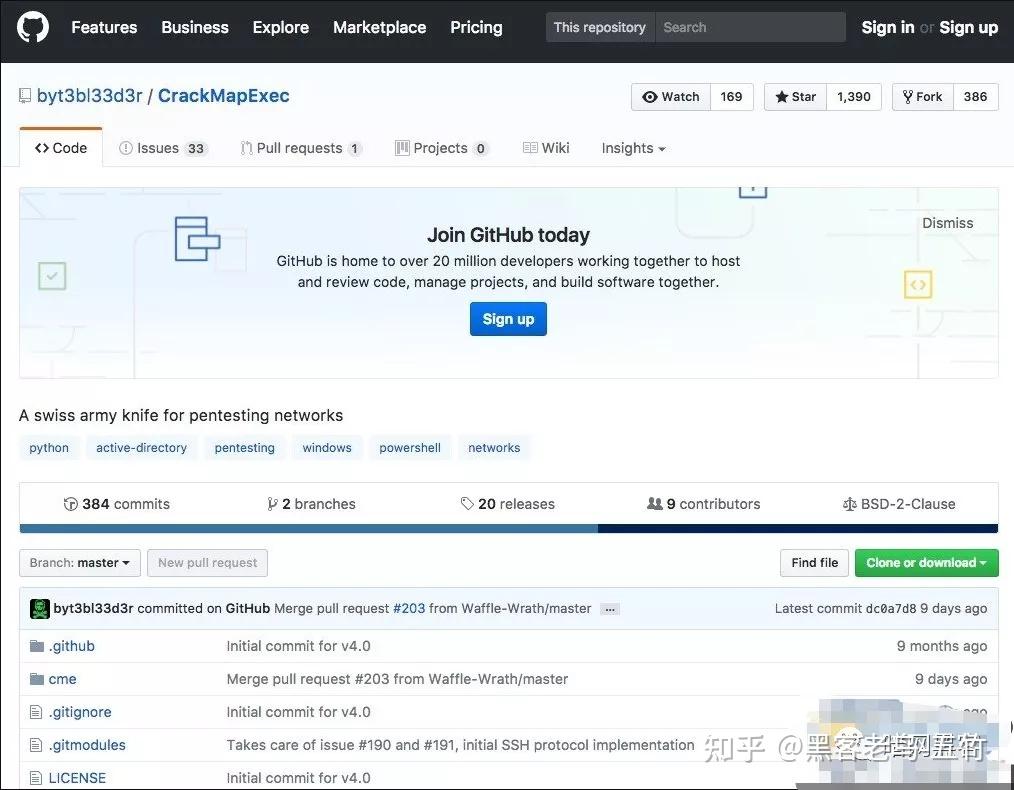The image size is (1014, 790).
Task: Expand the Insights dropdown
Action: tap(633, 148)
